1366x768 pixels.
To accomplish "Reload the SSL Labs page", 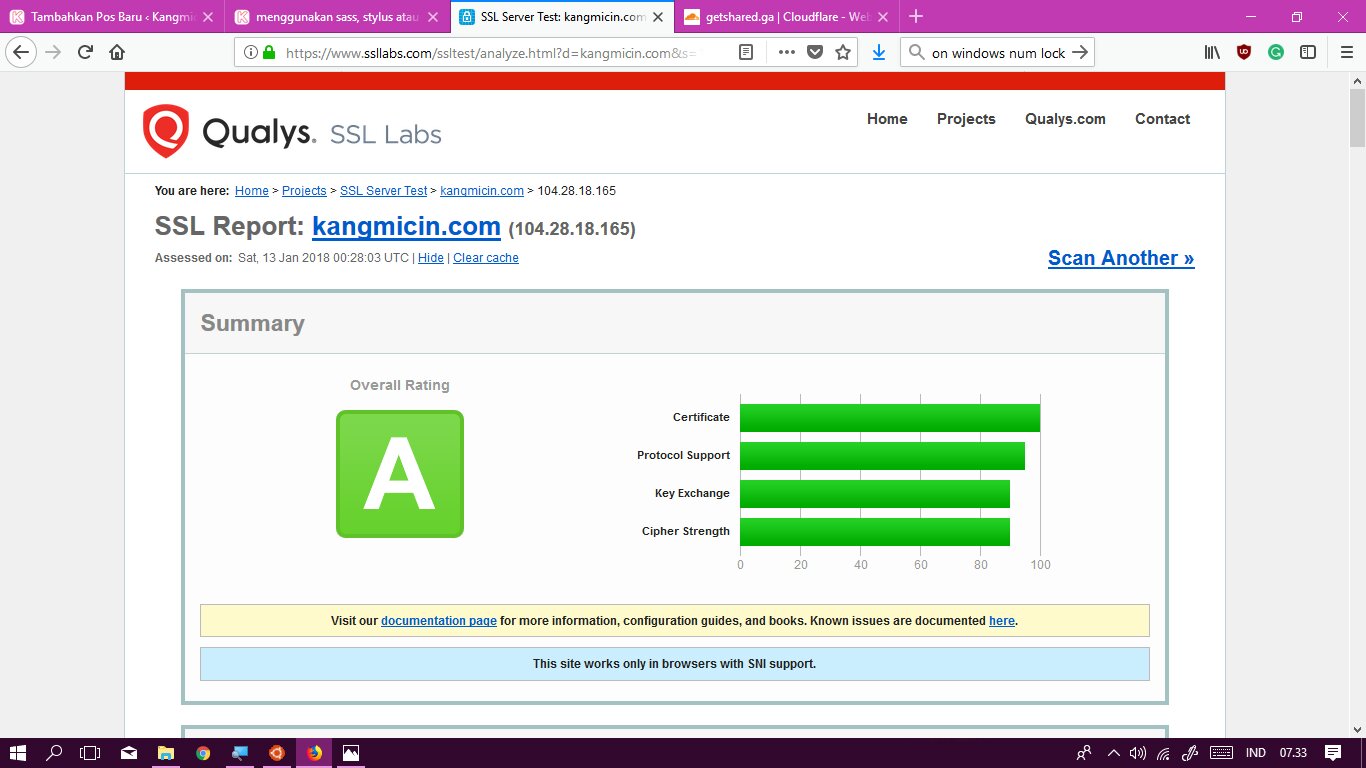I will [x=86, y=53].
